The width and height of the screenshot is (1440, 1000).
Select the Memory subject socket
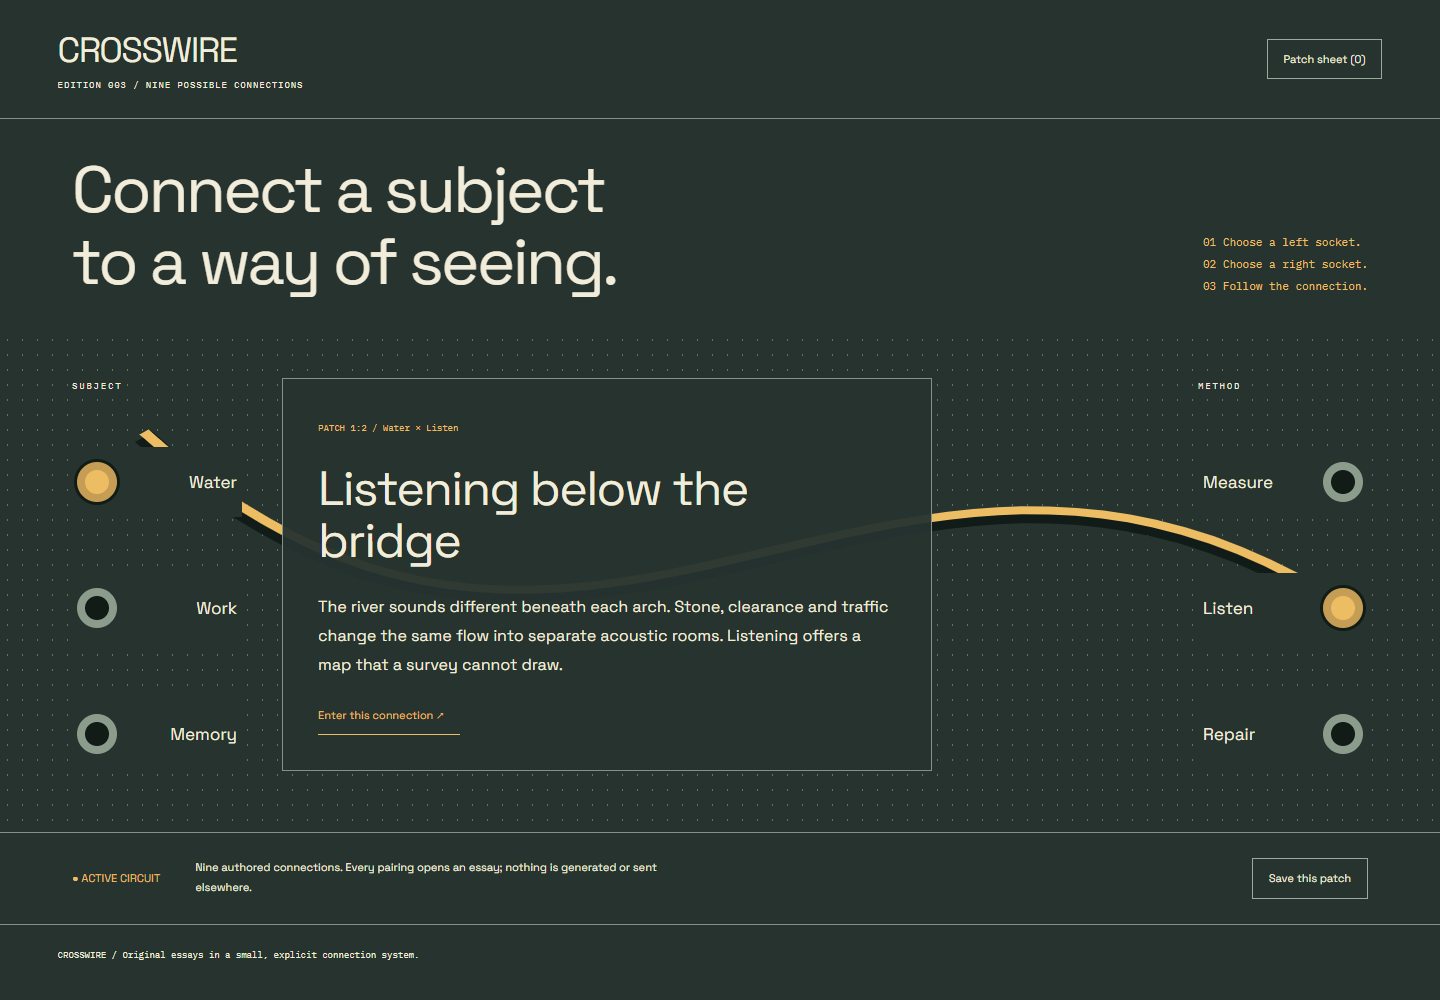[97, 734]
